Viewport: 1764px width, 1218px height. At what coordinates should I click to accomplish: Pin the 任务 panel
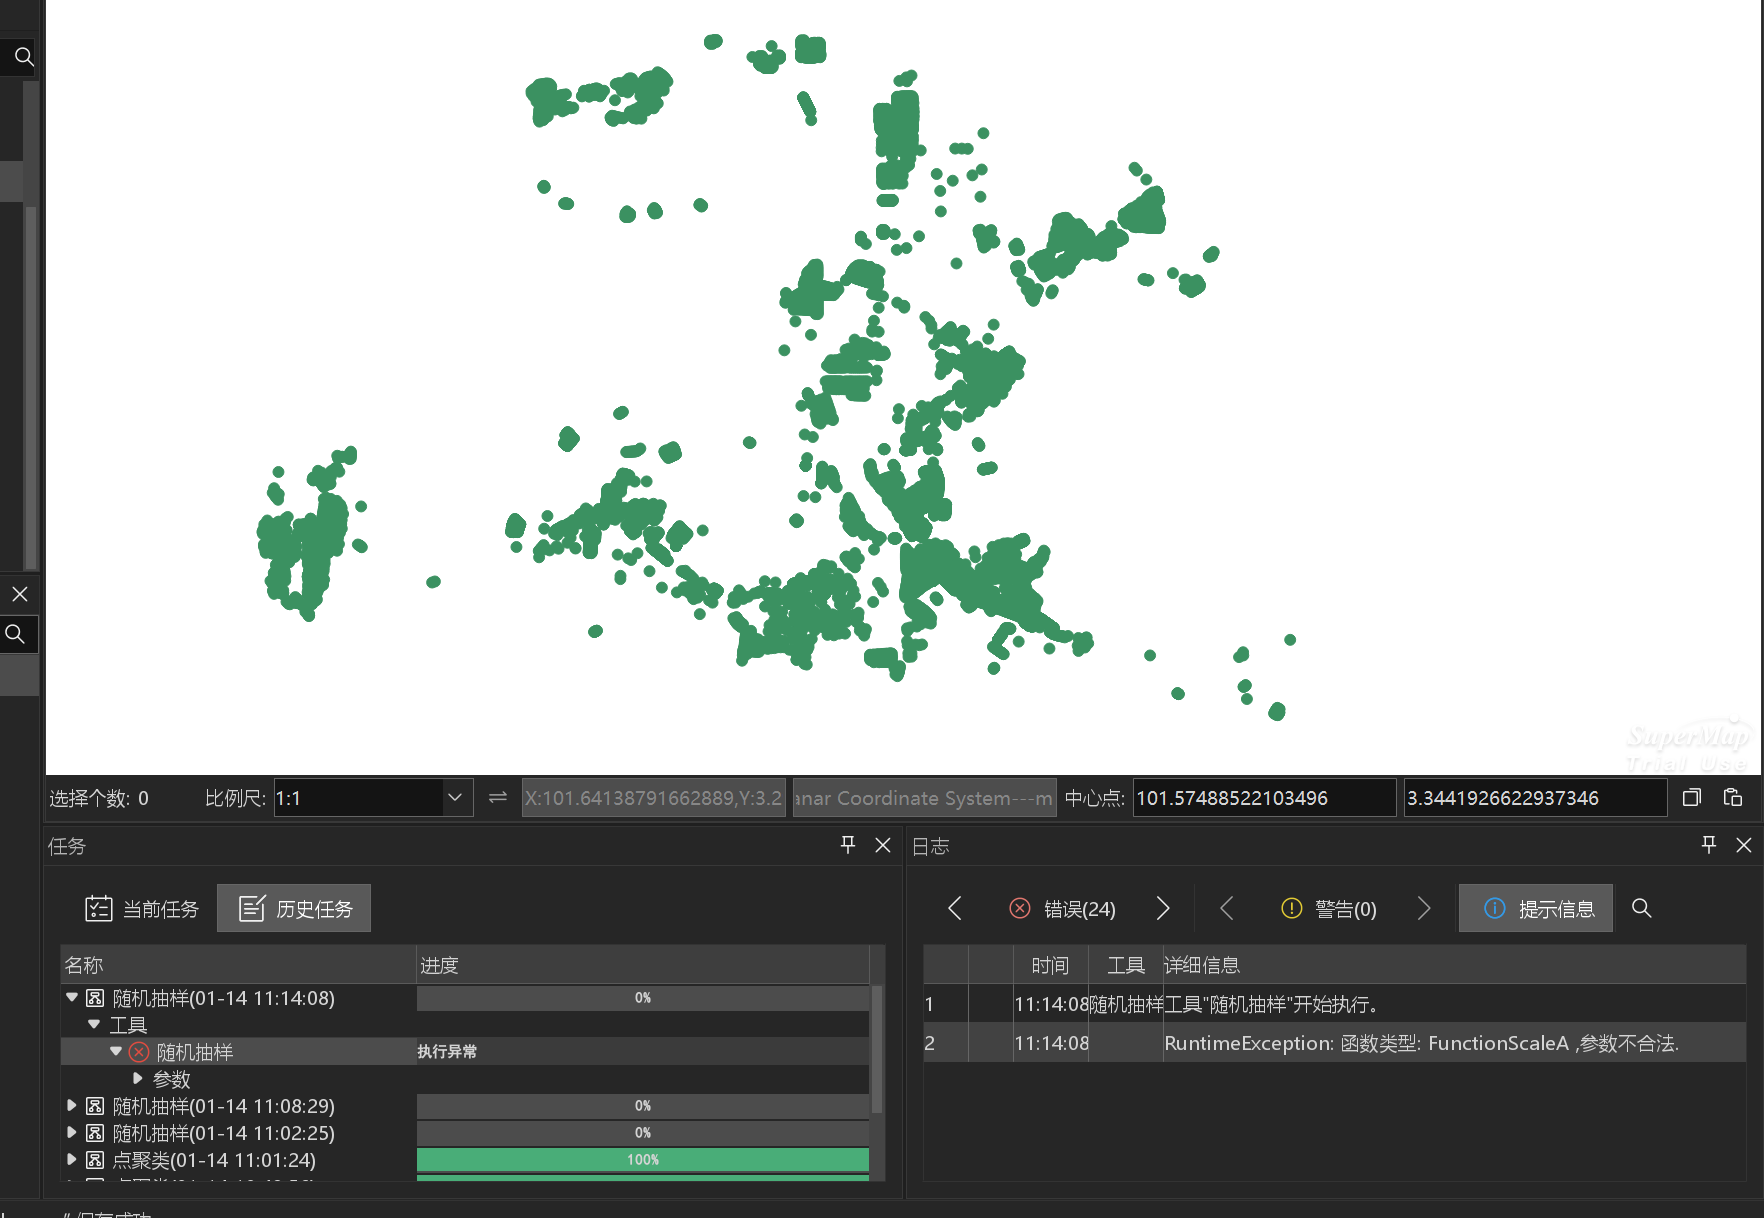848,845
